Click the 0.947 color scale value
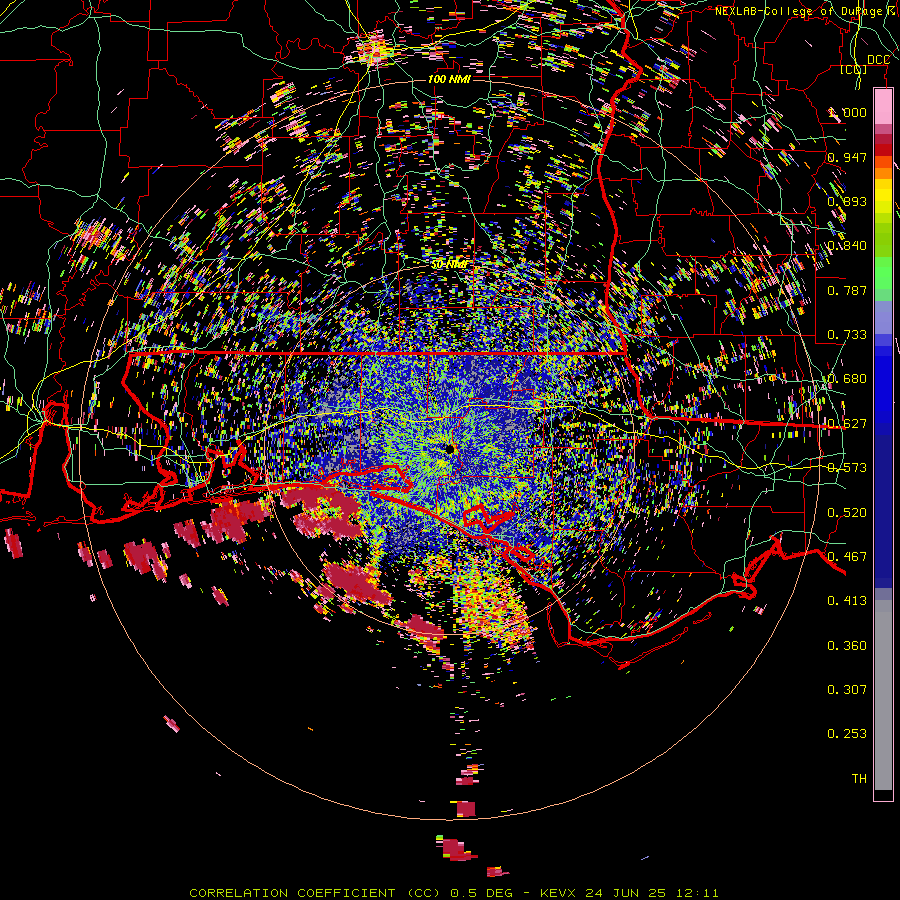 847,157
